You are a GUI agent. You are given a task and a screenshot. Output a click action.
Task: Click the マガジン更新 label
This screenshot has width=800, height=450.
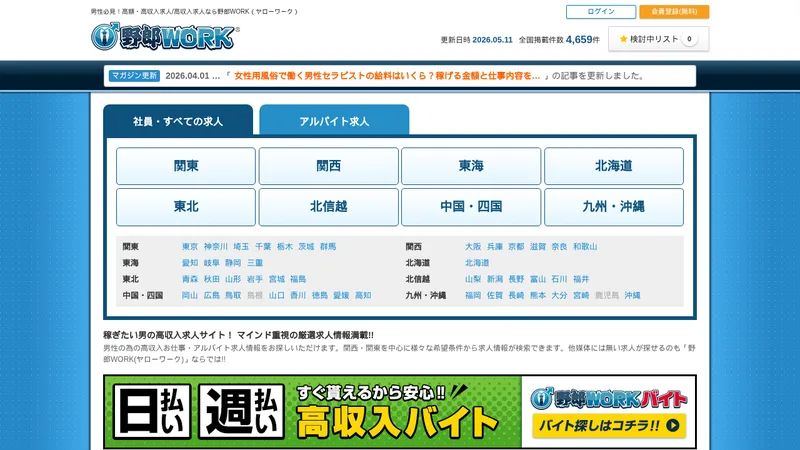(134, 76)
